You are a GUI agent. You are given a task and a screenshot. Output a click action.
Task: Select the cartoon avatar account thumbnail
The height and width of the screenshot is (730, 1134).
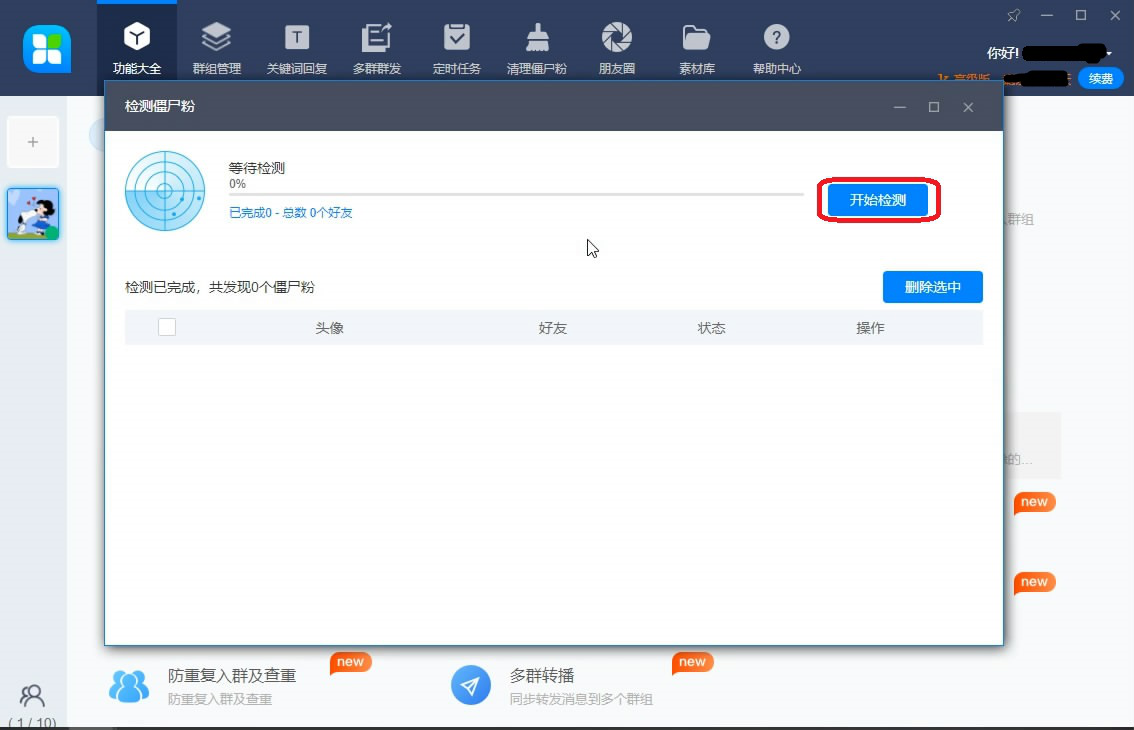(x=33, y=213)
